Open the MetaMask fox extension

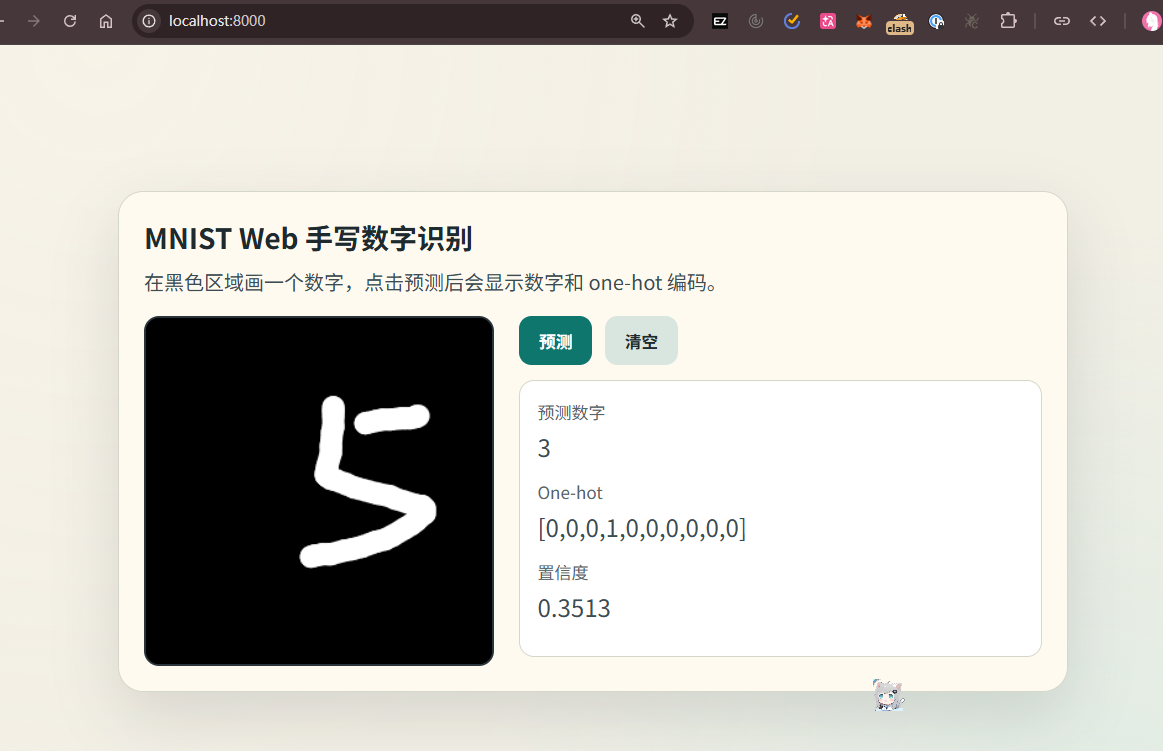864,21
